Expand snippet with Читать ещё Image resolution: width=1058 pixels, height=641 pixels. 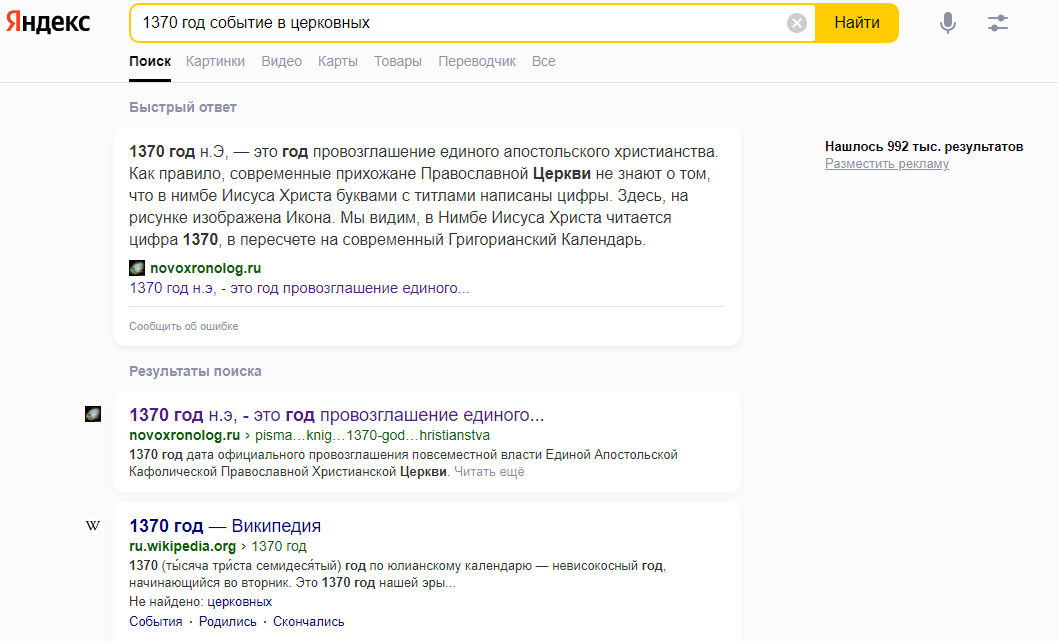(x=489, y=471)
